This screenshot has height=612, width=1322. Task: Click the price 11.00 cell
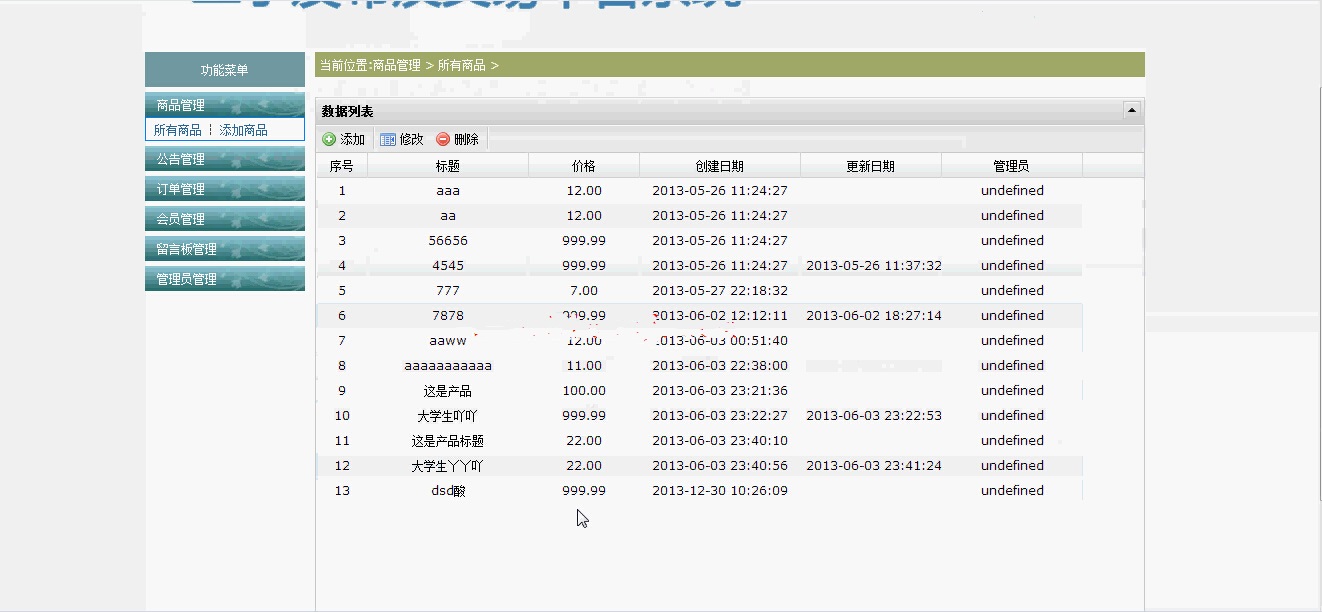click(x=584, y=365)
